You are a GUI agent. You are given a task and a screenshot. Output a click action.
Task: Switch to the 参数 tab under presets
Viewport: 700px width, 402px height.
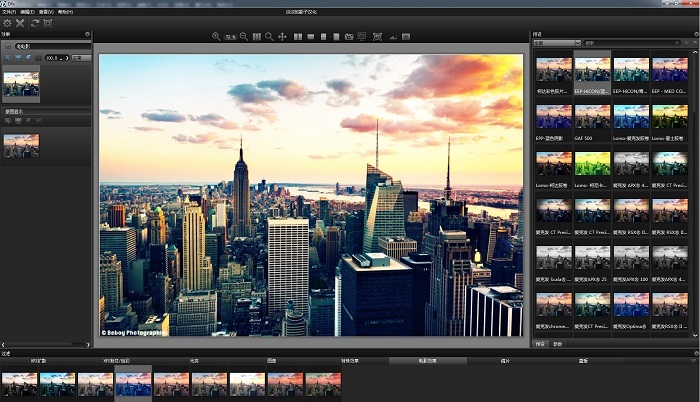point(558,343)
